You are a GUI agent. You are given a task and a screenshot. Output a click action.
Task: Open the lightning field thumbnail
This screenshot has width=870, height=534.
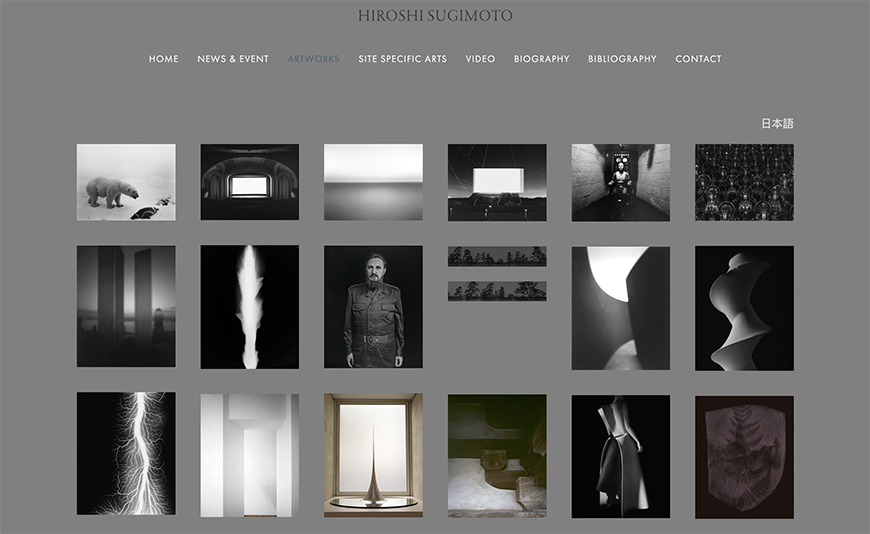126,454
